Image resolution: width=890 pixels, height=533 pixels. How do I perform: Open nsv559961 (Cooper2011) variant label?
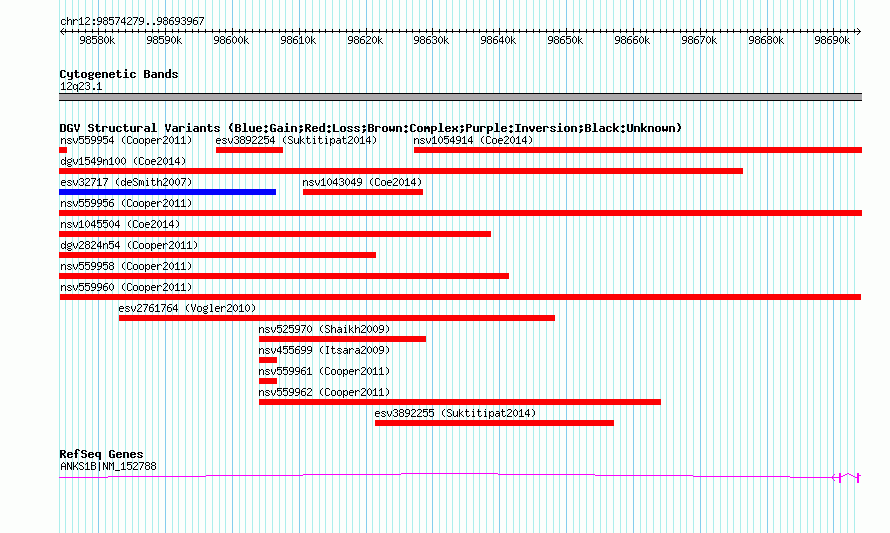pyautogui.click(x=324, y=371)
